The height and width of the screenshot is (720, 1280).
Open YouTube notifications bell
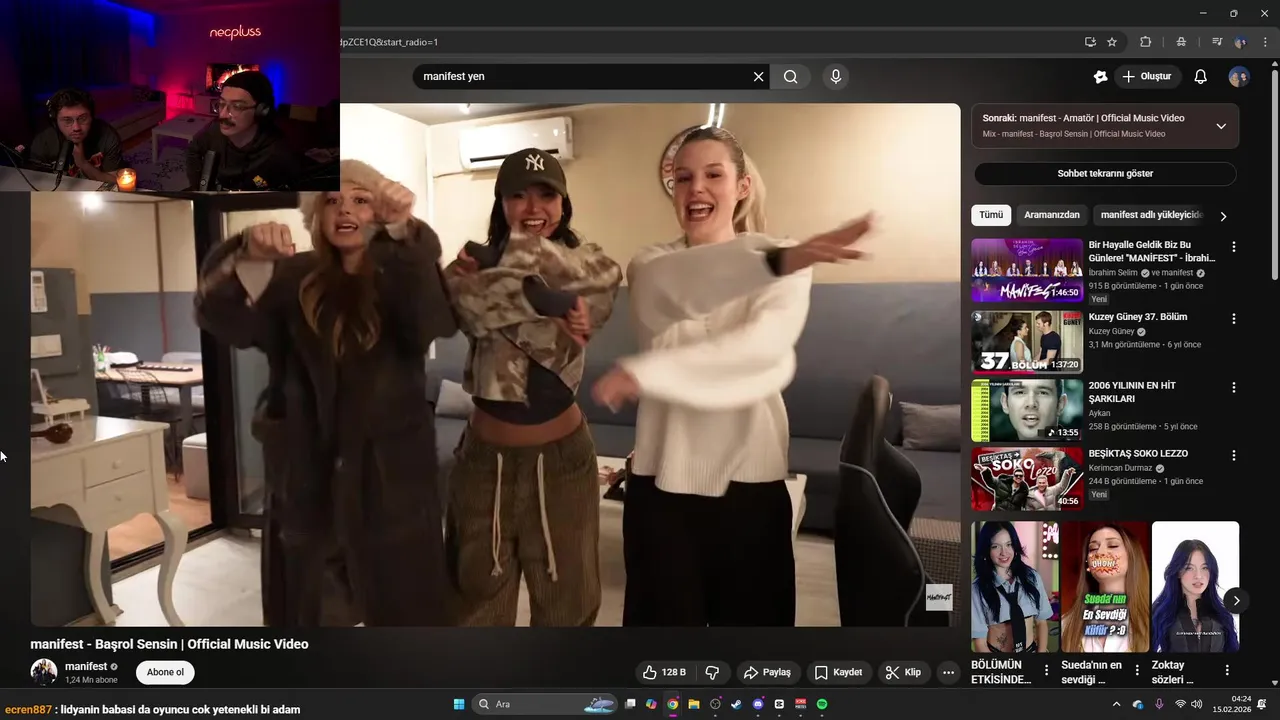(1201, 77)
